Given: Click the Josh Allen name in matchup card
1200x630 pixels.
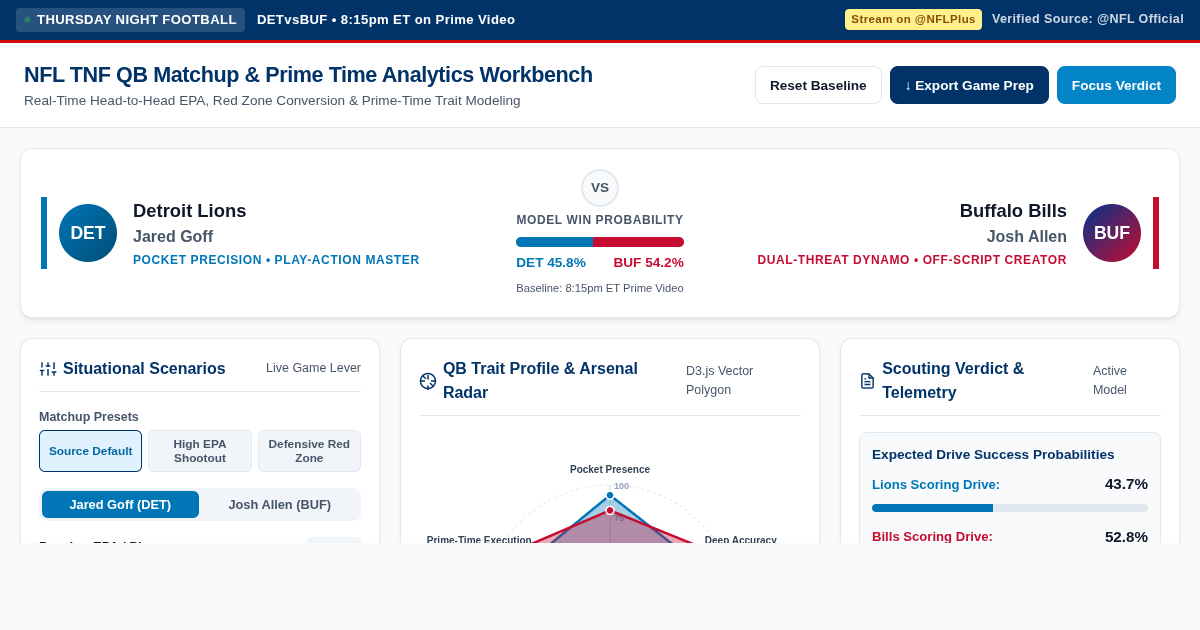Looking at the screenshot, I should [x=1027, y=237].
